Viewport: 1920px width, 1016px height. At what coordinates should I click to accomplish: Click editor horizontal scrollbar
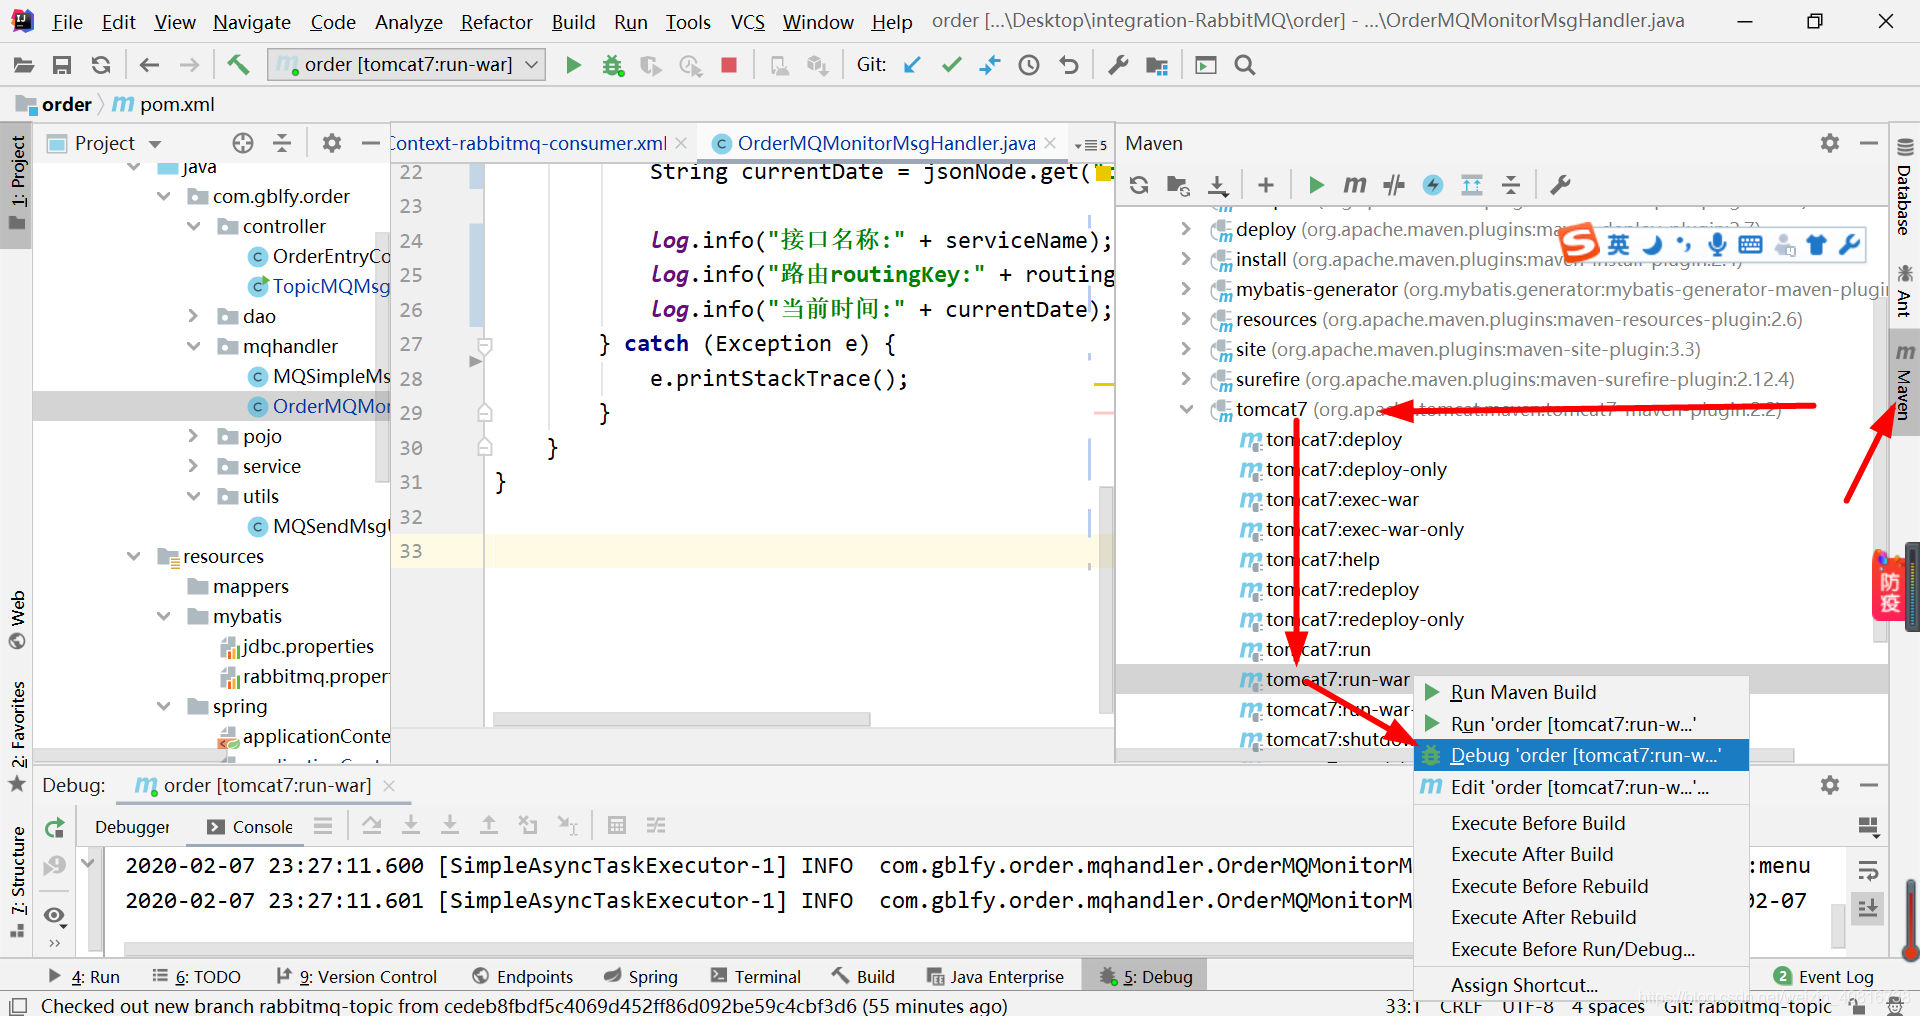[x=681, y=719]
